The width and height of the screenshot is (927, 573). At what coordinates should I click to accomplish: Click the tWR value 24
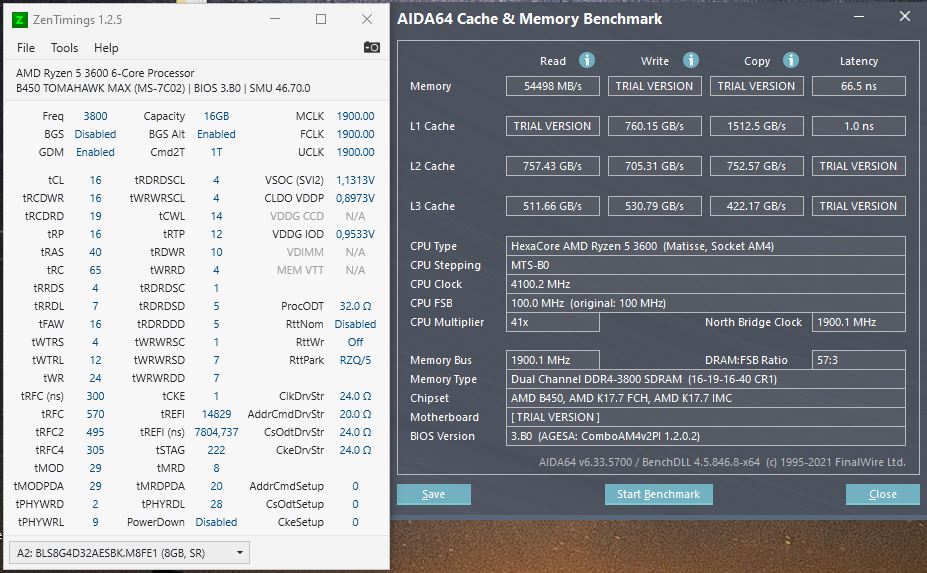pyautogui.click(x=95, y=378)
